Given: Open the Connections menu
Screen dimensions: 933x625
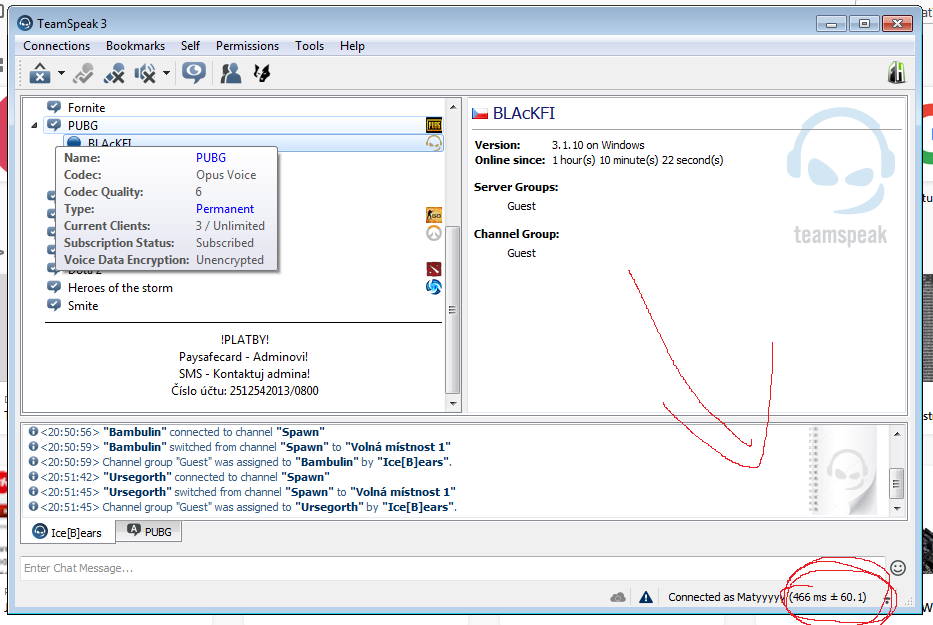Looking at the screenshot, I should [x=57, y=46].
